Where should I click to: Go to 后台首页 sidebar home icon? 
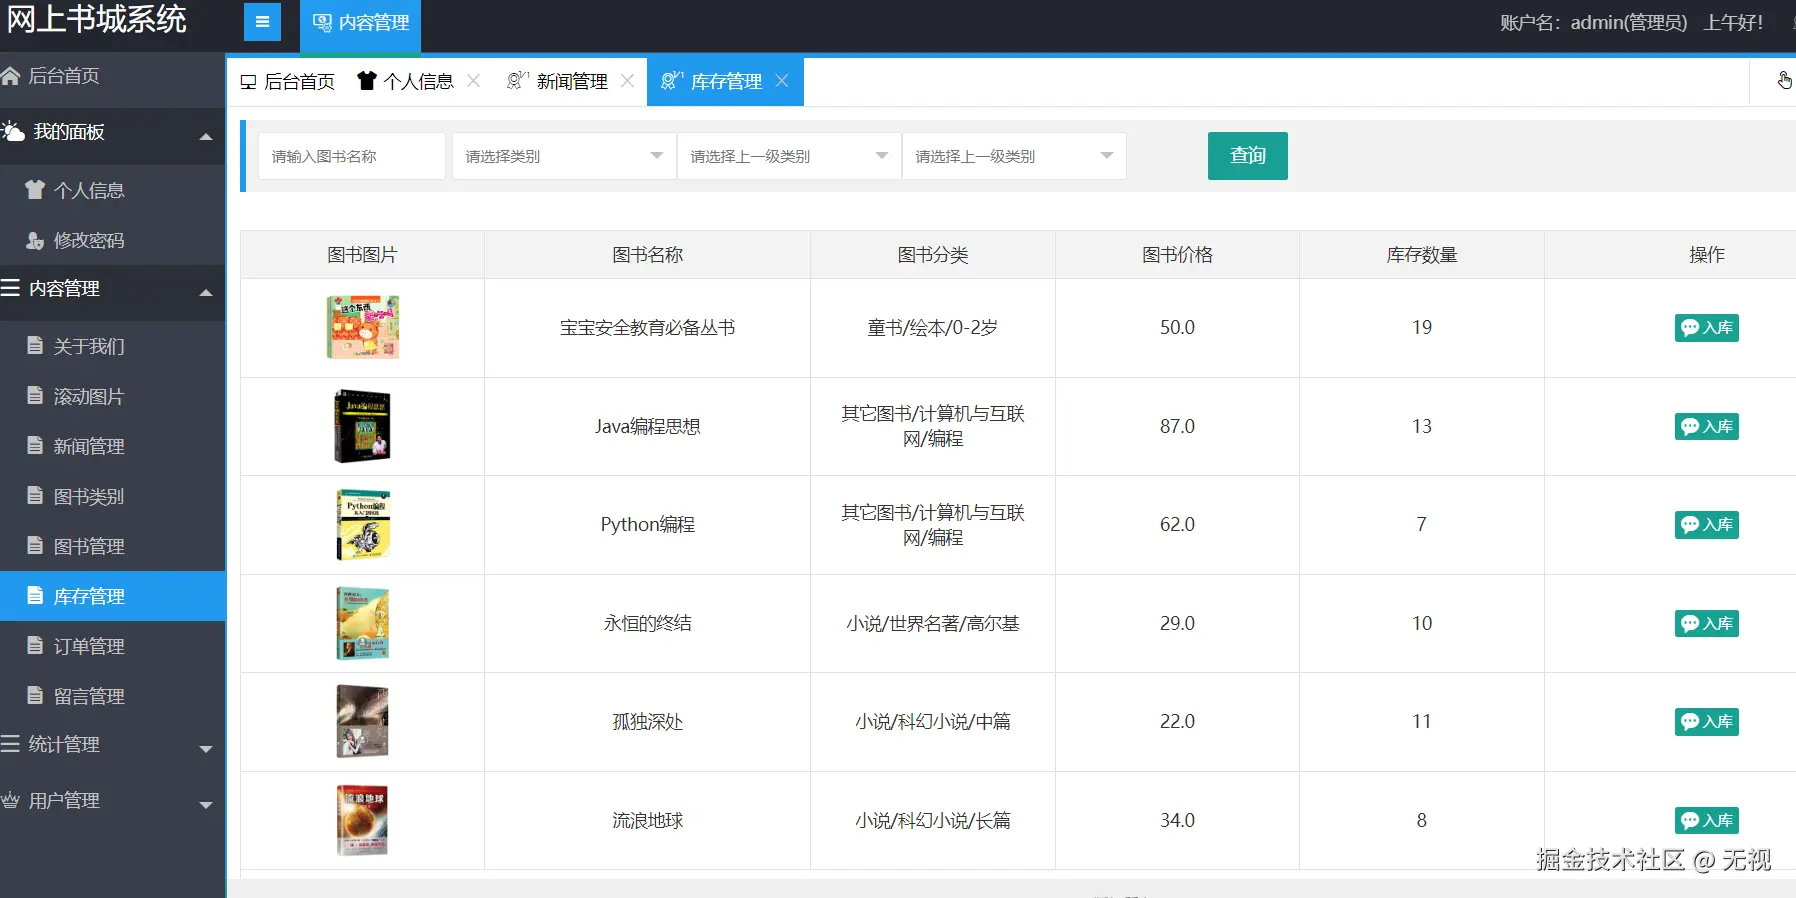click(x=10, y=76)
